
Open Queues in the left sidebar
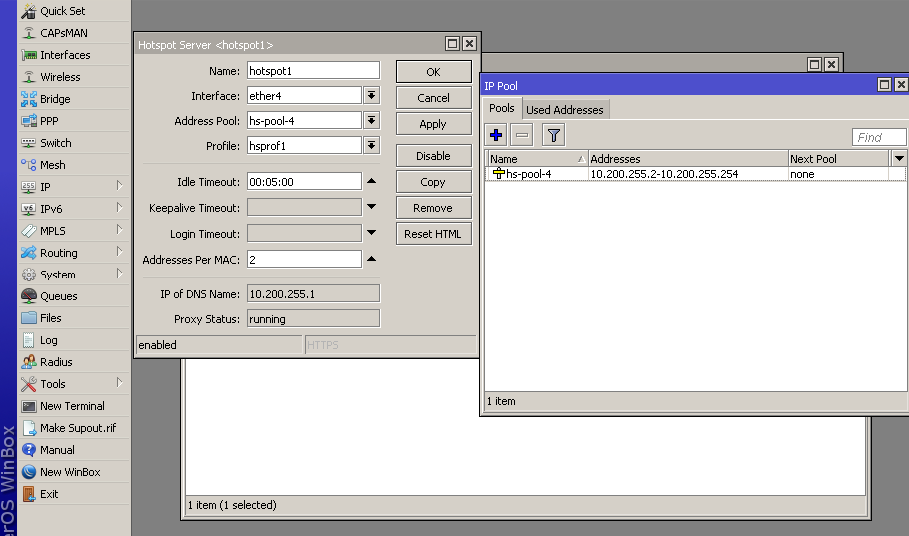pos(58,296)
